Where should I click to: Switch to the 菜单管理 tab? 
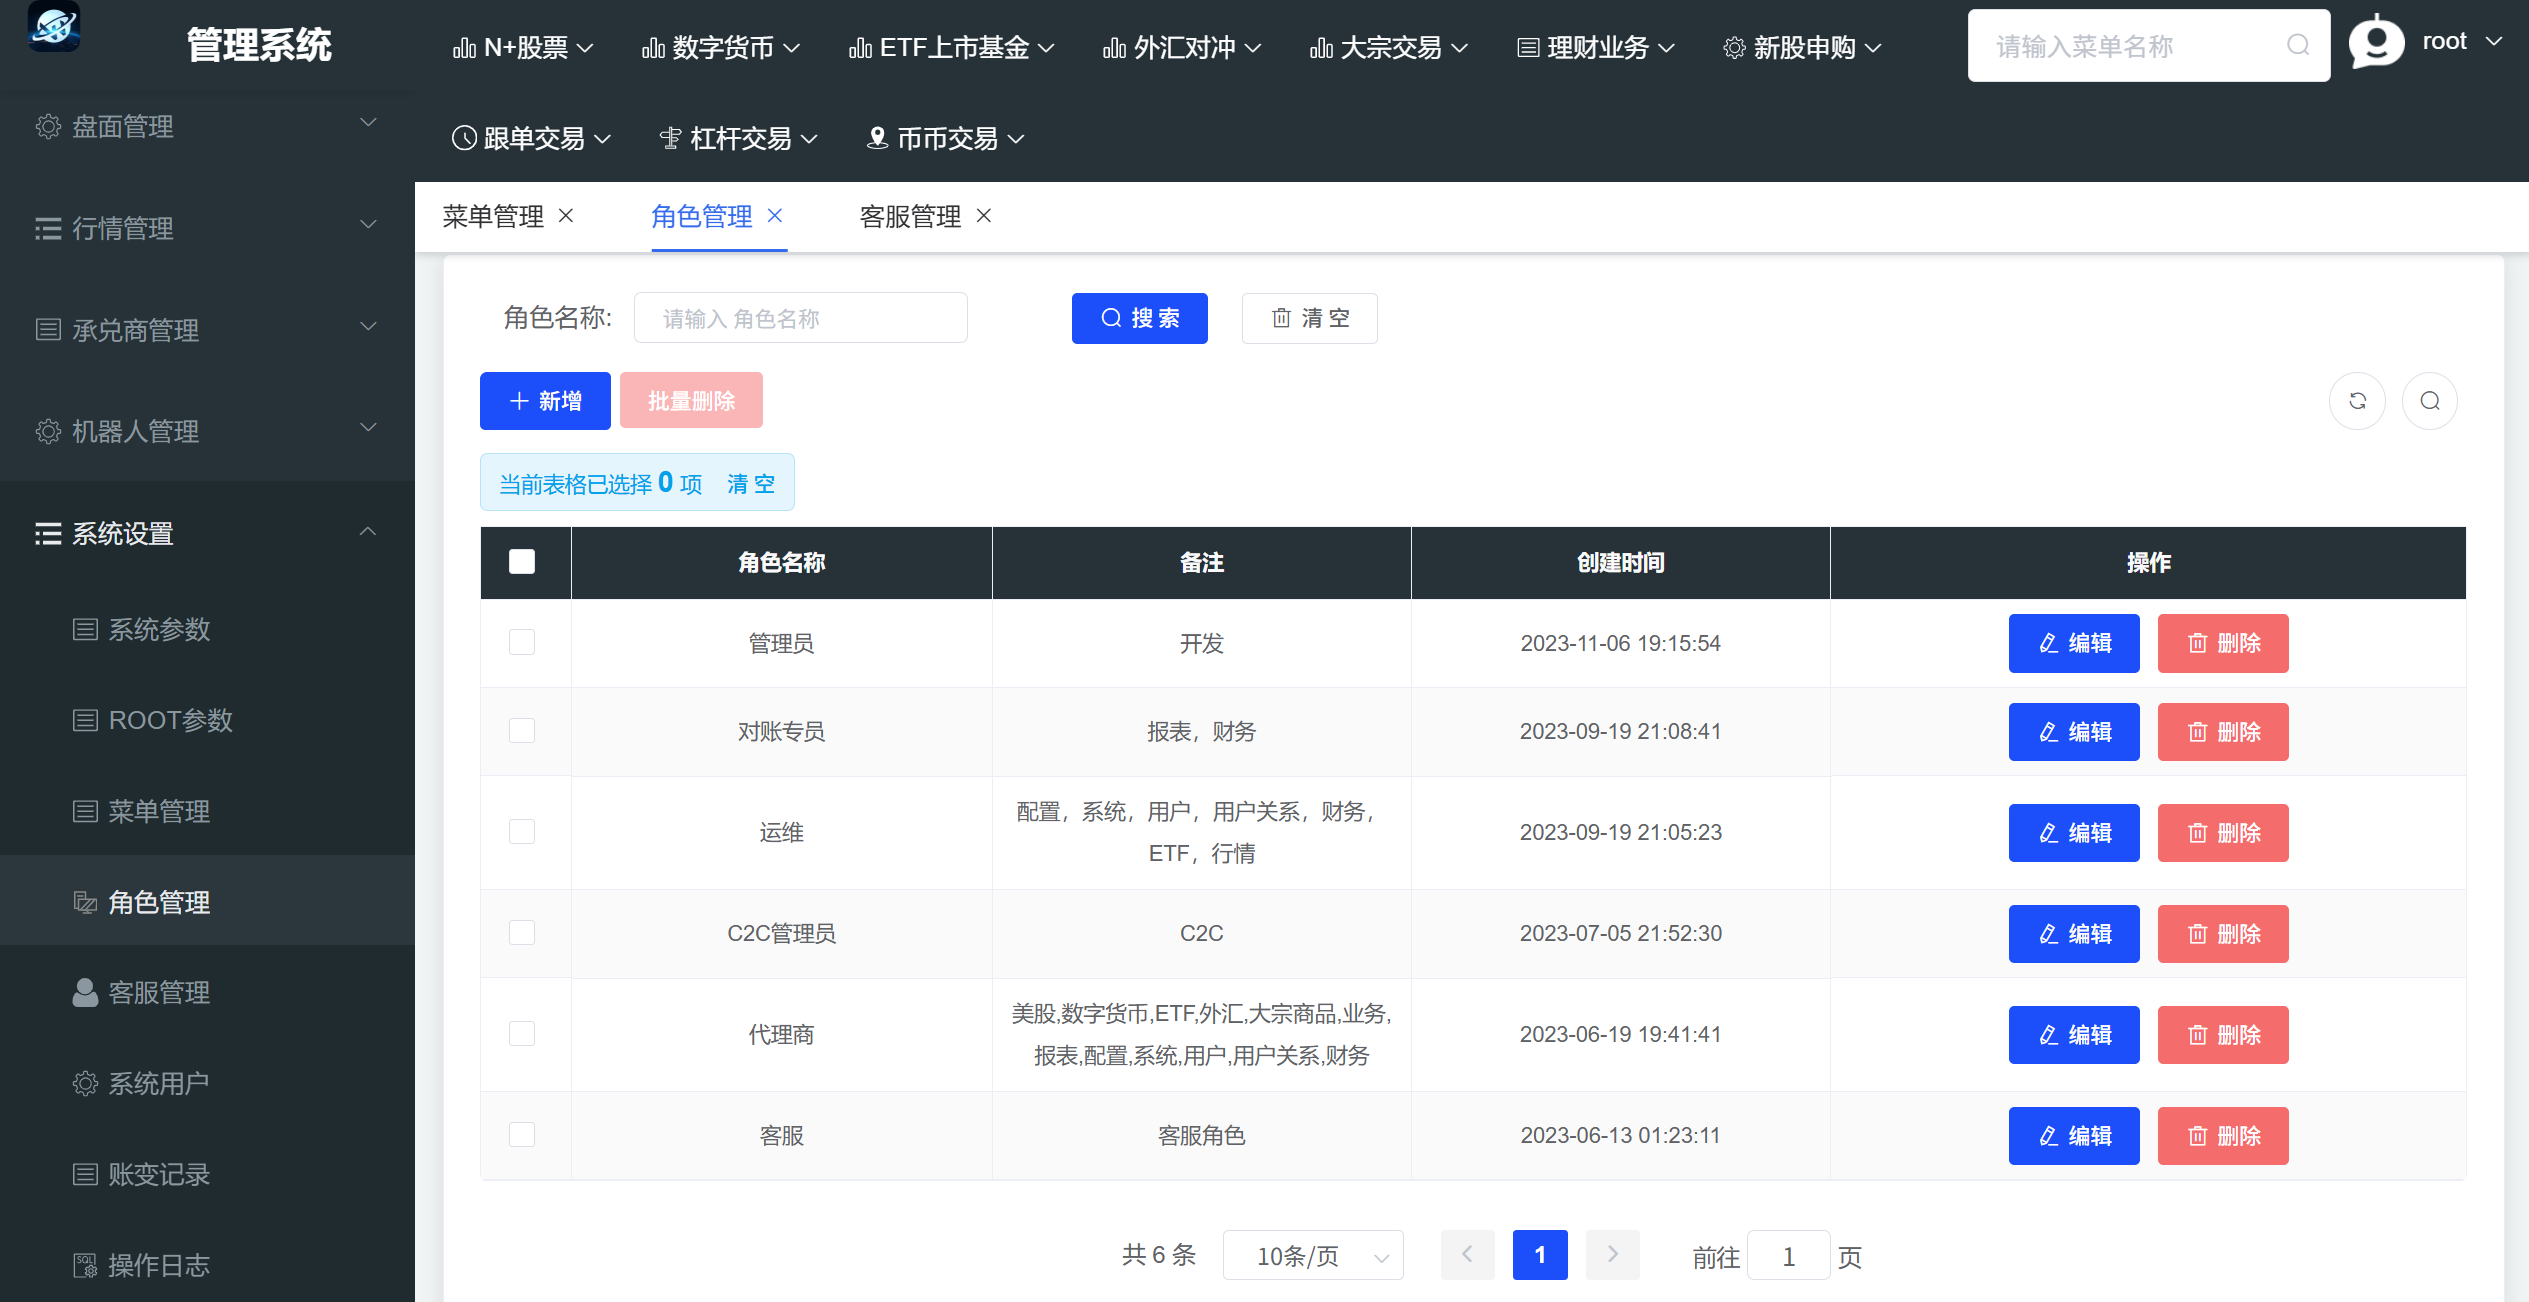[x=493, y=216]
